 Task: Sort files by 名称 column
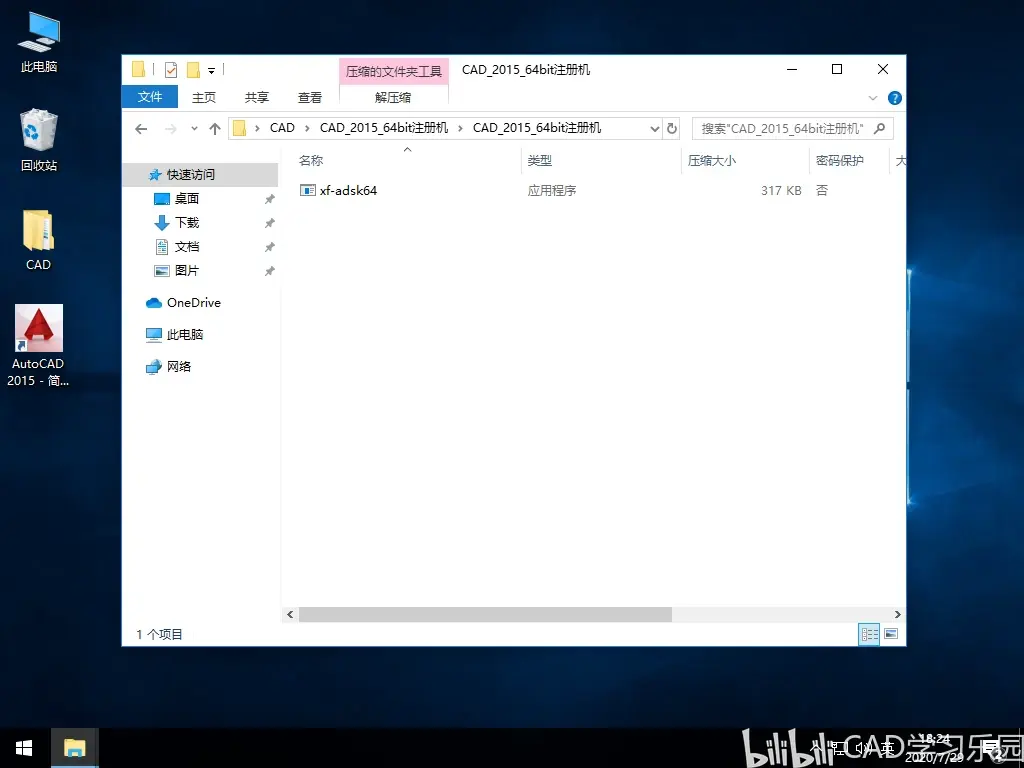coord(311,161)
